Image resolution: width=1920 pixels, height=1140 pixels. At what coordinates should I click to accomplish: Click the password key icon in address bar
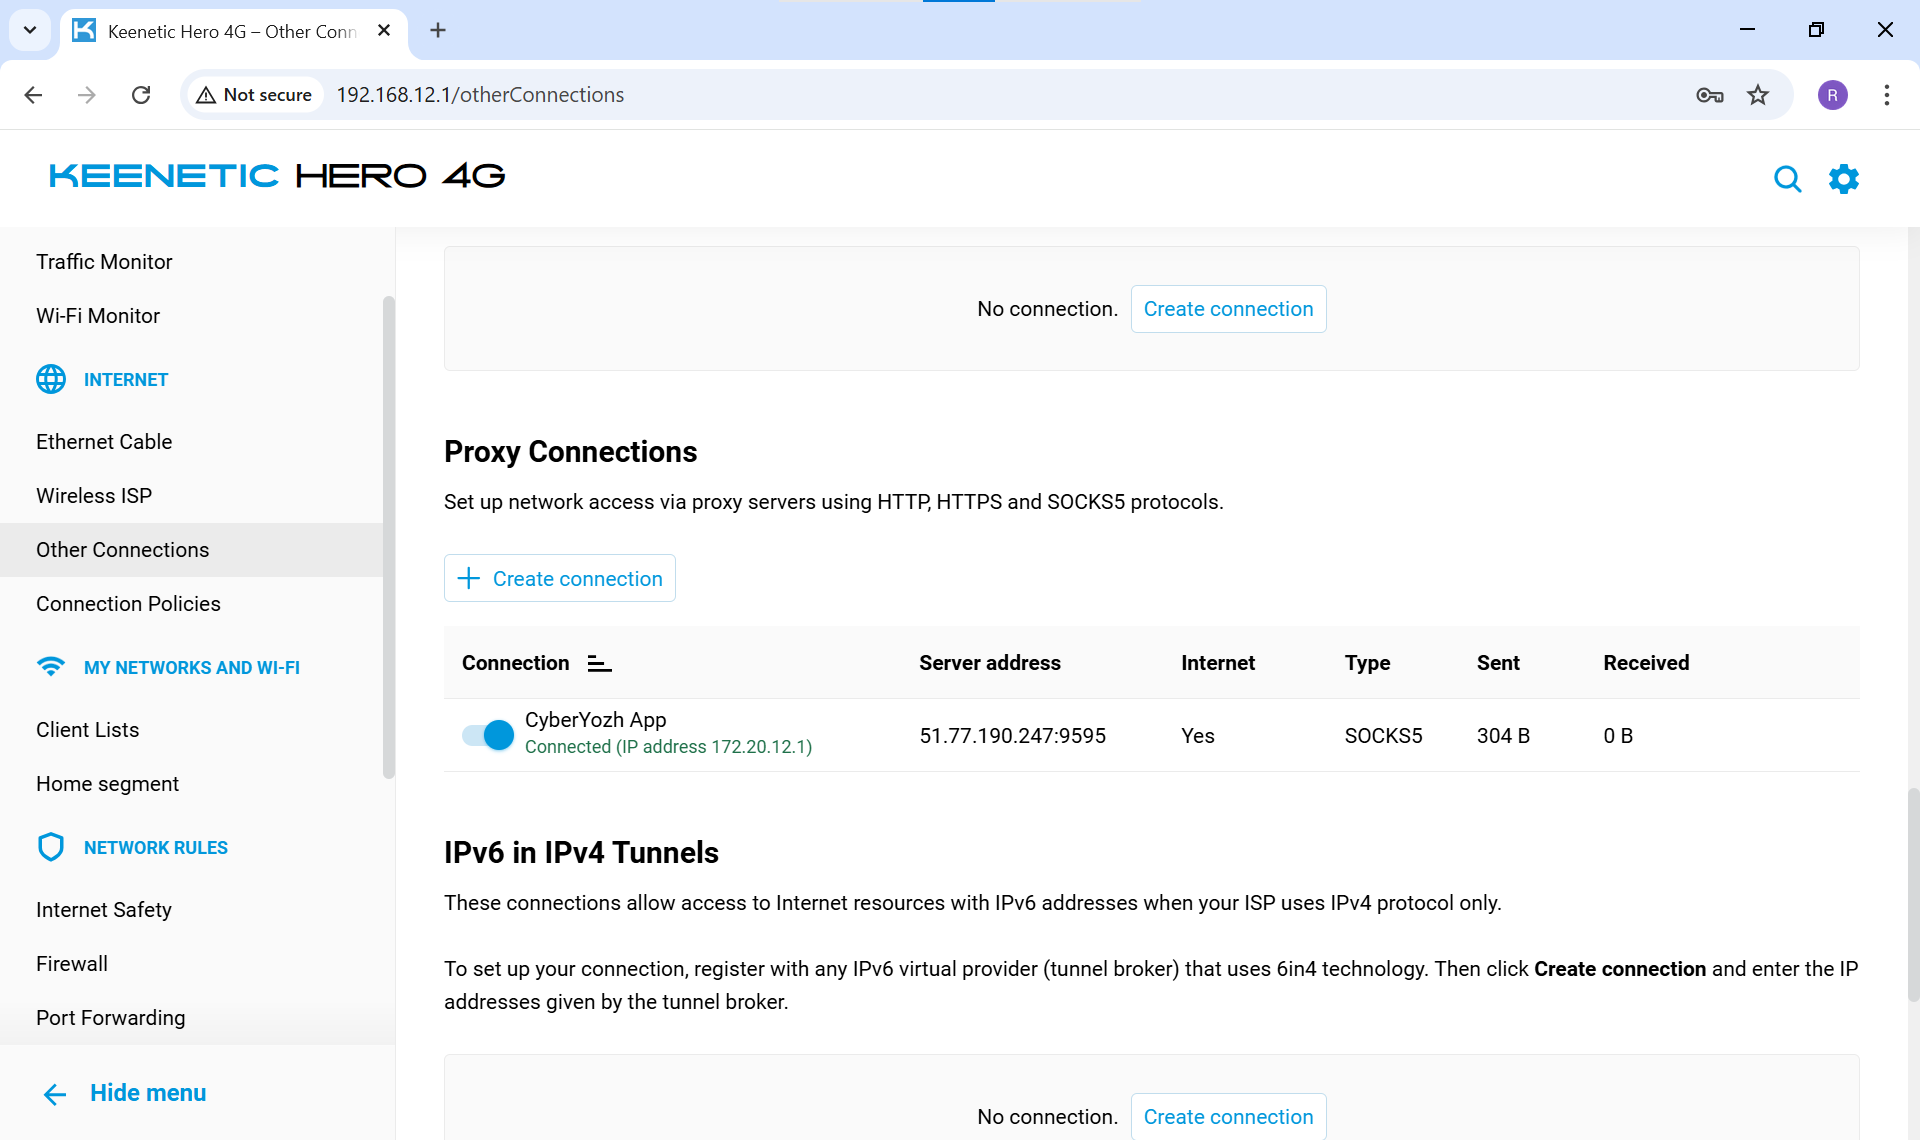tap(1709, 95)
